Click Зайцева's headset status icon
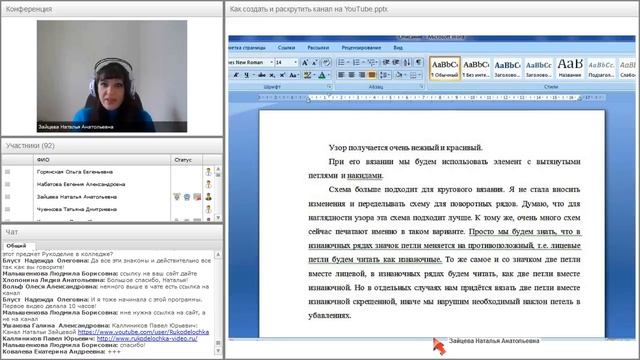640x360 pixels. coord(187,197)
